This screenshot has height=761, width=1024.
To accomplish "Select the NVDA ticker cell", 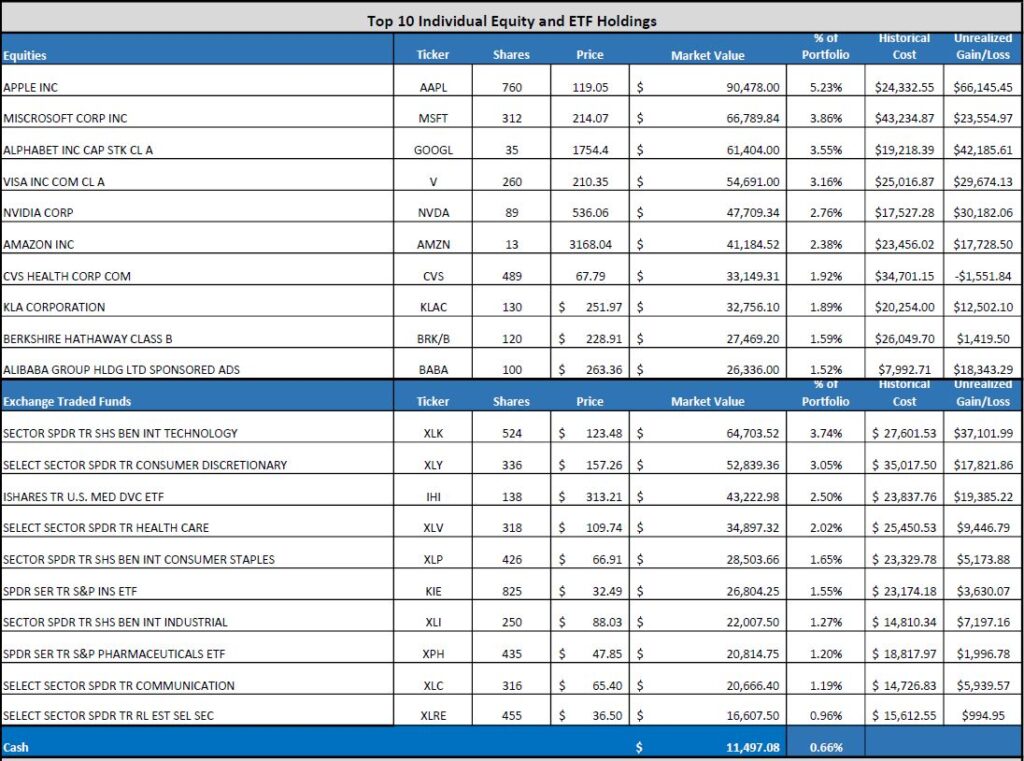I will [x=433, y=206].
